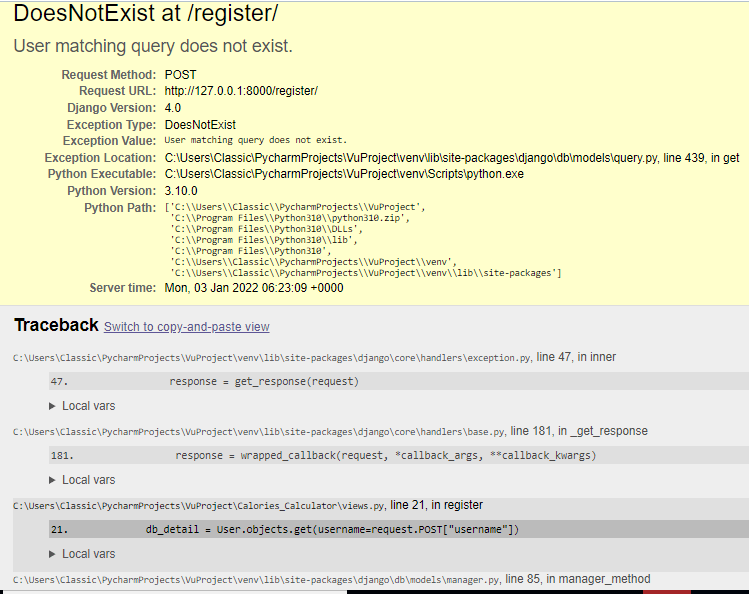Click code line 181 wrapped_callback line
Screen dimensions: 749x594
click(x=399, y=456)
